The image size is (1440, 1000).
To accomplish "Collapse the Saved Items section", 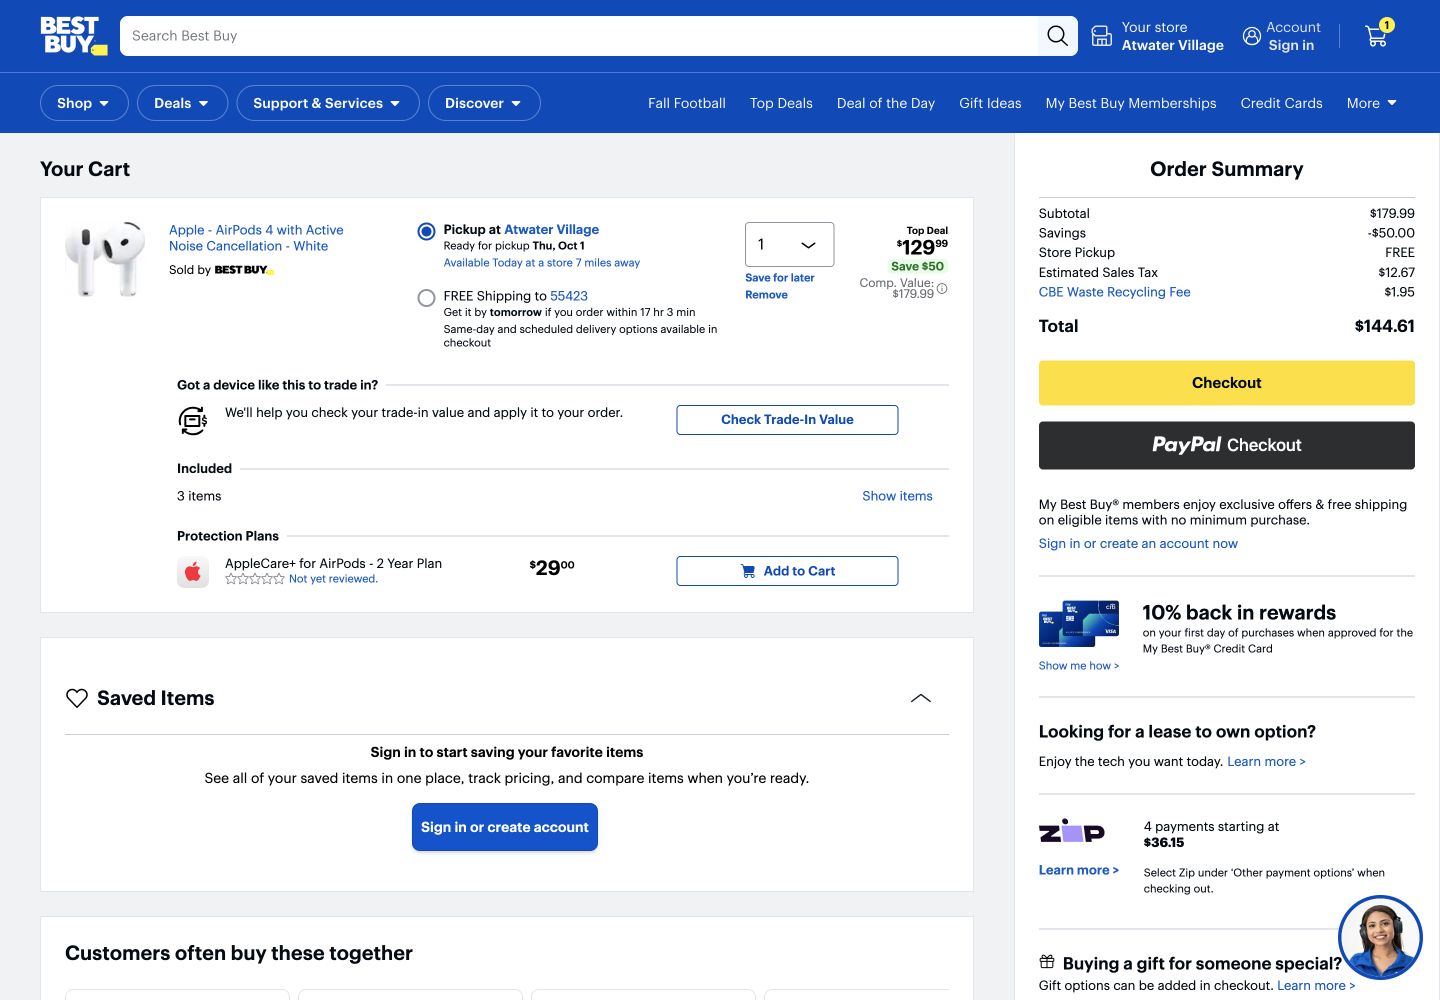I will [x=921, y=698].
